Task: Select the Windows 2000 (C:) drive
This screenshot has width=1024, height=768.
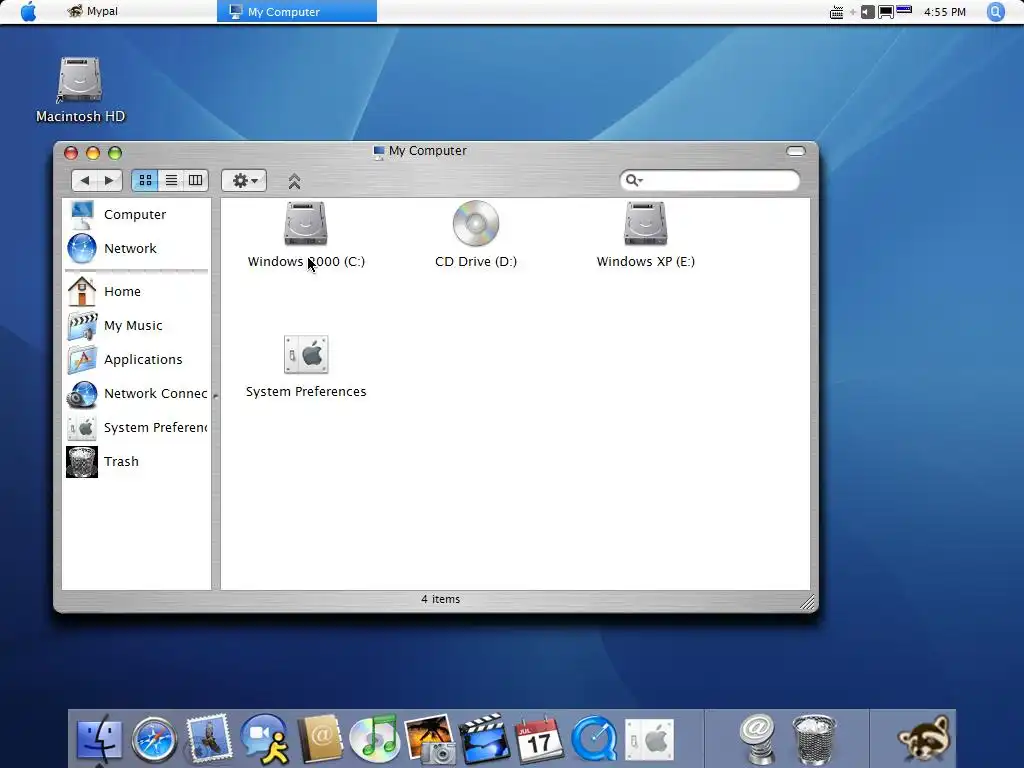Action: tap(306, 234)
